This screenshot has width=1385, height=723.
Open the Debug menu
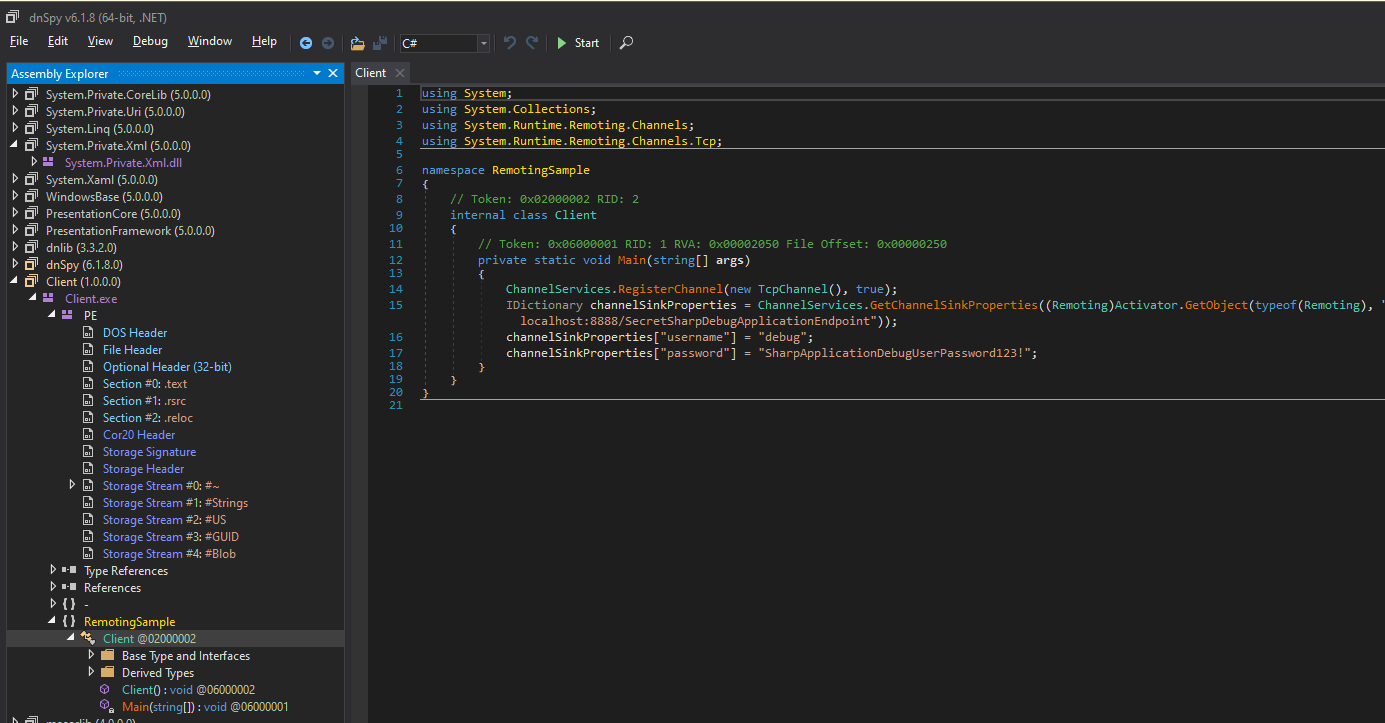click(150, 41)
